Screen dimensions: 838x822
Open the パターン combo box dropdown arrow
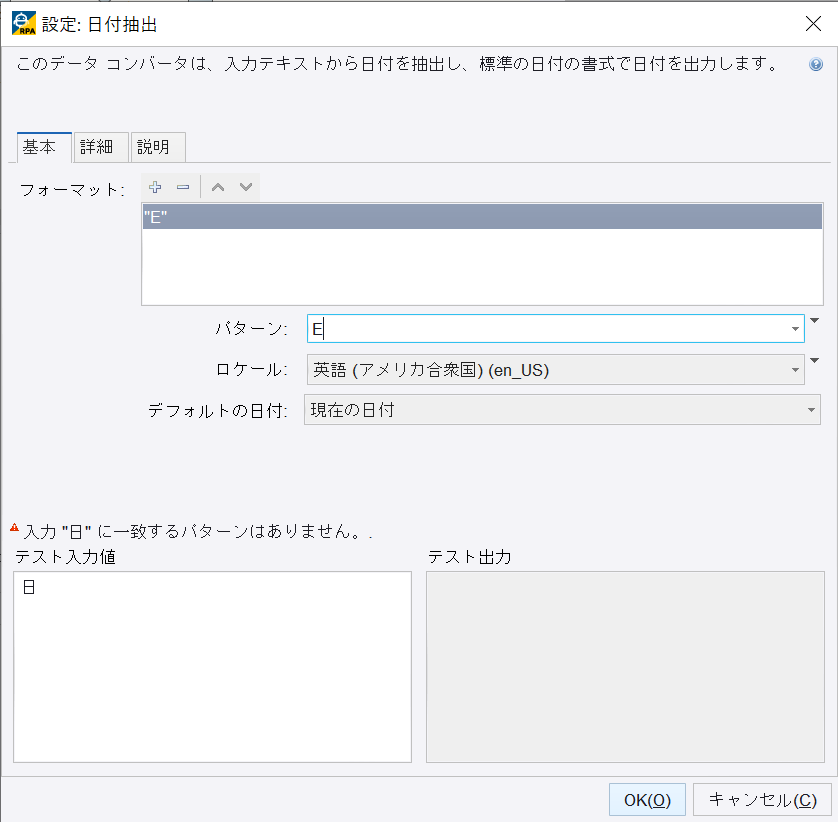[795, 329]
